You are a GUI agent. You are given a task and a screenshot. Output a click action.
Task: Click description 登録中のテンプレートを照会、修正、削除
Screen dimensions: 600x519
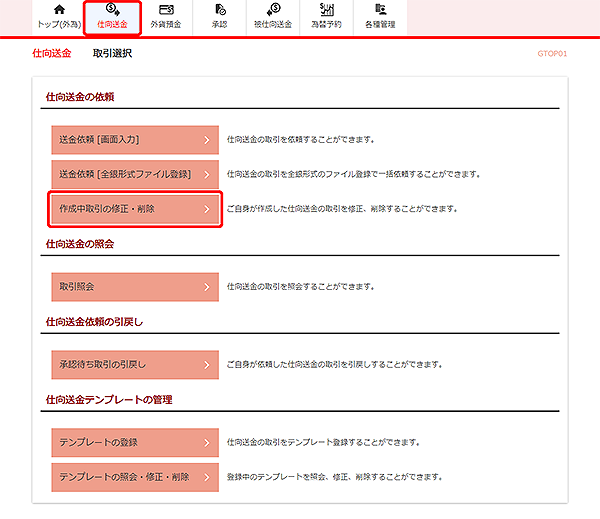tap(335, 477)
